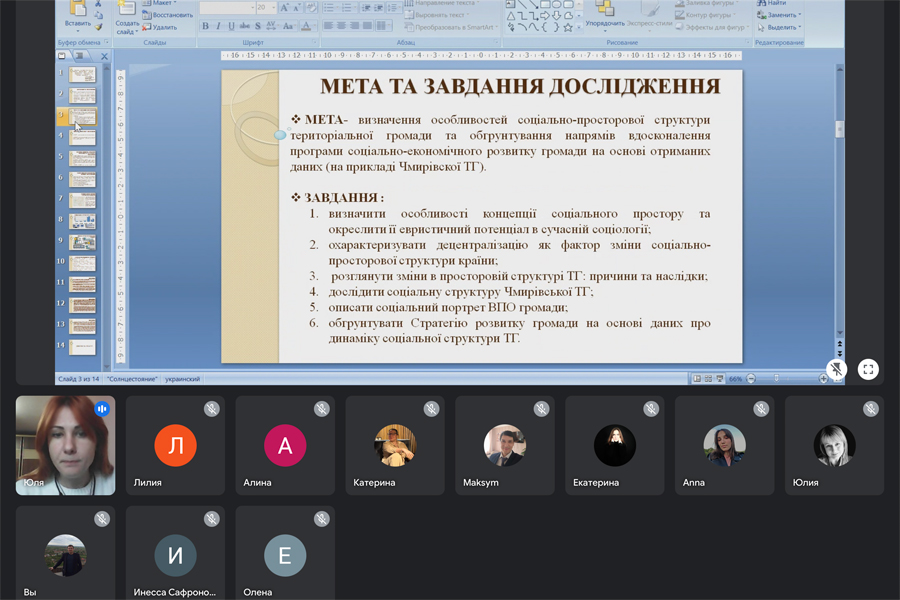Click the Italic formatting icon in ribbon
Image resolution: width=900 pixels, height=600 pixels.
(x=218, y=26)
